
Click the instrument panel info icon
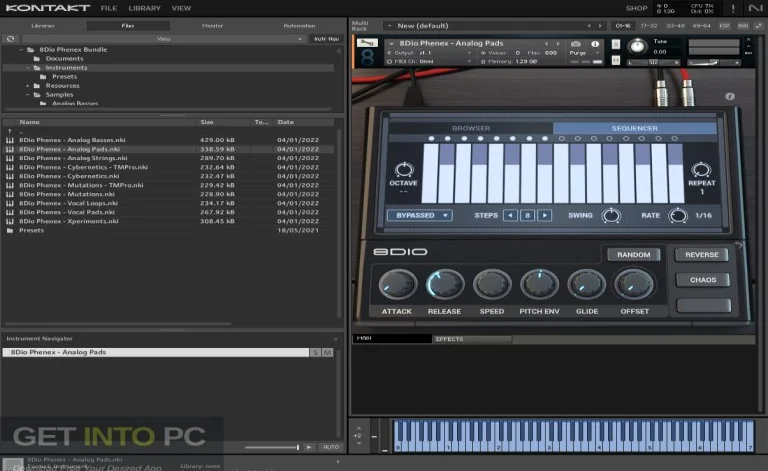pos(730,96)
